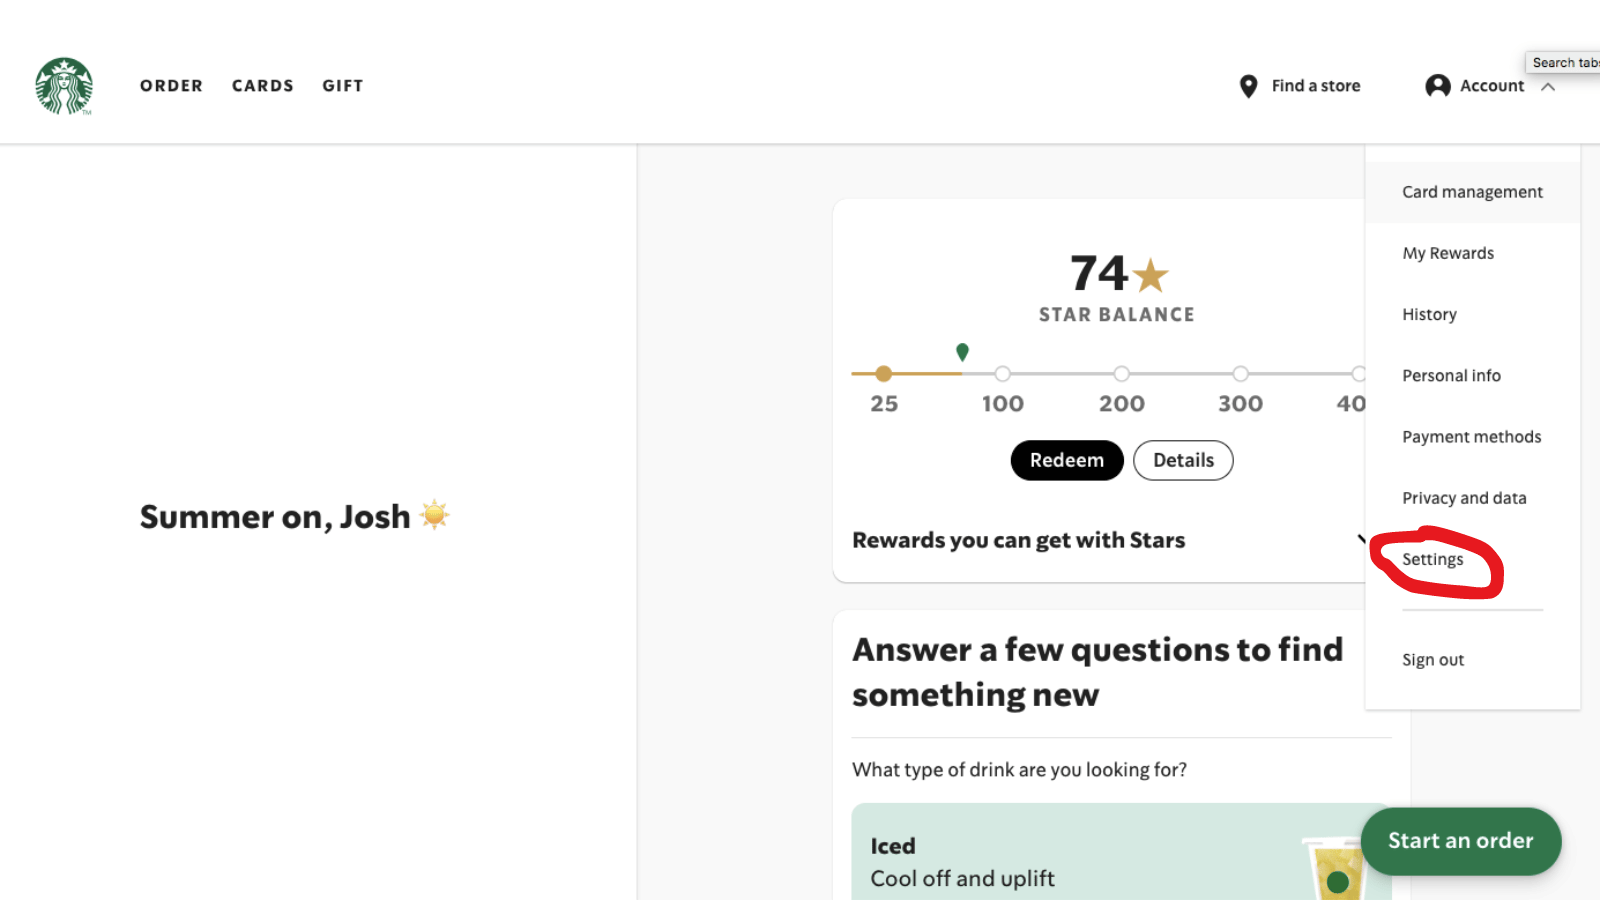Click the Starbucks siren logo
The width and height of the screenshot is (1600, 900).
click(x=64, y=86)
